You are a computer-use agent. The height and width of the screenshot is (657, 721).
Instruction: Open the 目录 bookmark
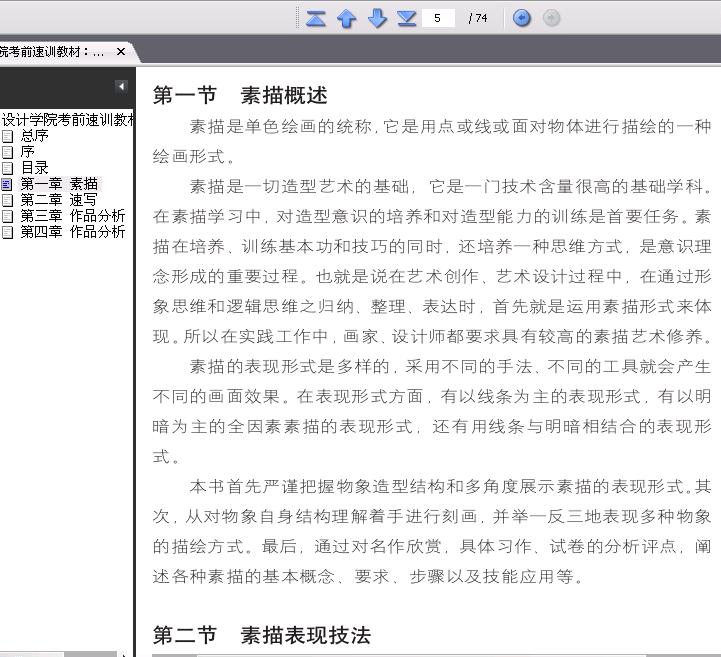(34, 168)
